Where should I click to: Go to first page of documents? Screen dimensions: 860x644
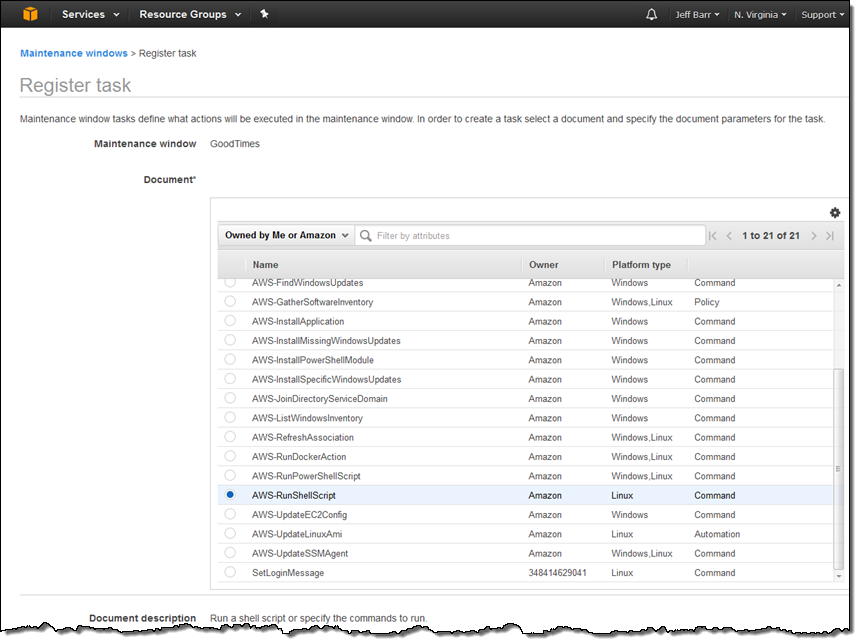(x=712, y=236)
